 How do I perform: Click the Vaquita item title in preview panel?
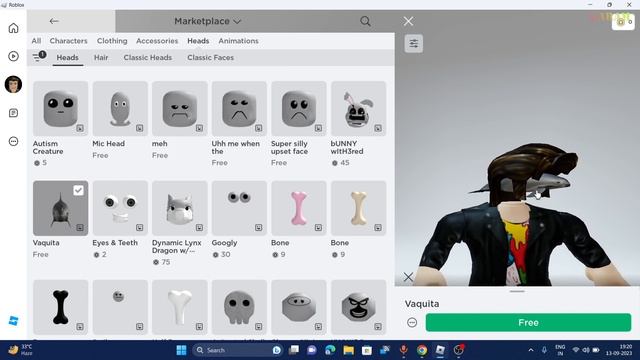click(x=422, y=304)
